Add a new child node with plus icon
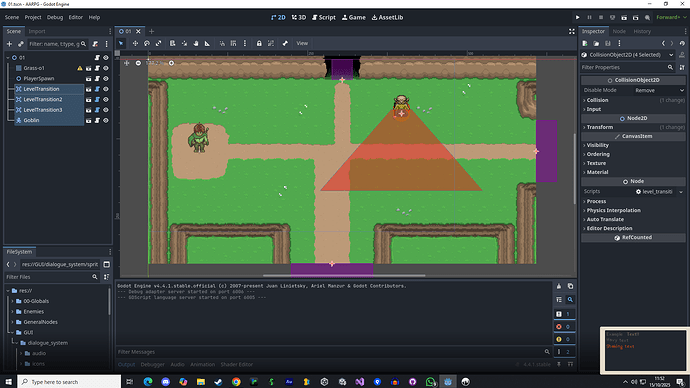The width and height of the screenshot is (690, 388). 9,44
